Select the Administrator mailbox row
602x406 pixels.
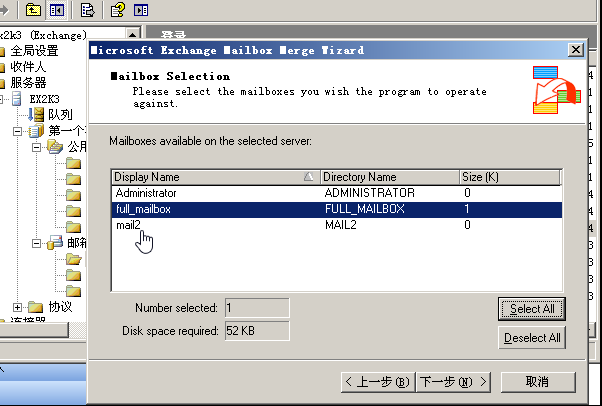click(146, 192)
